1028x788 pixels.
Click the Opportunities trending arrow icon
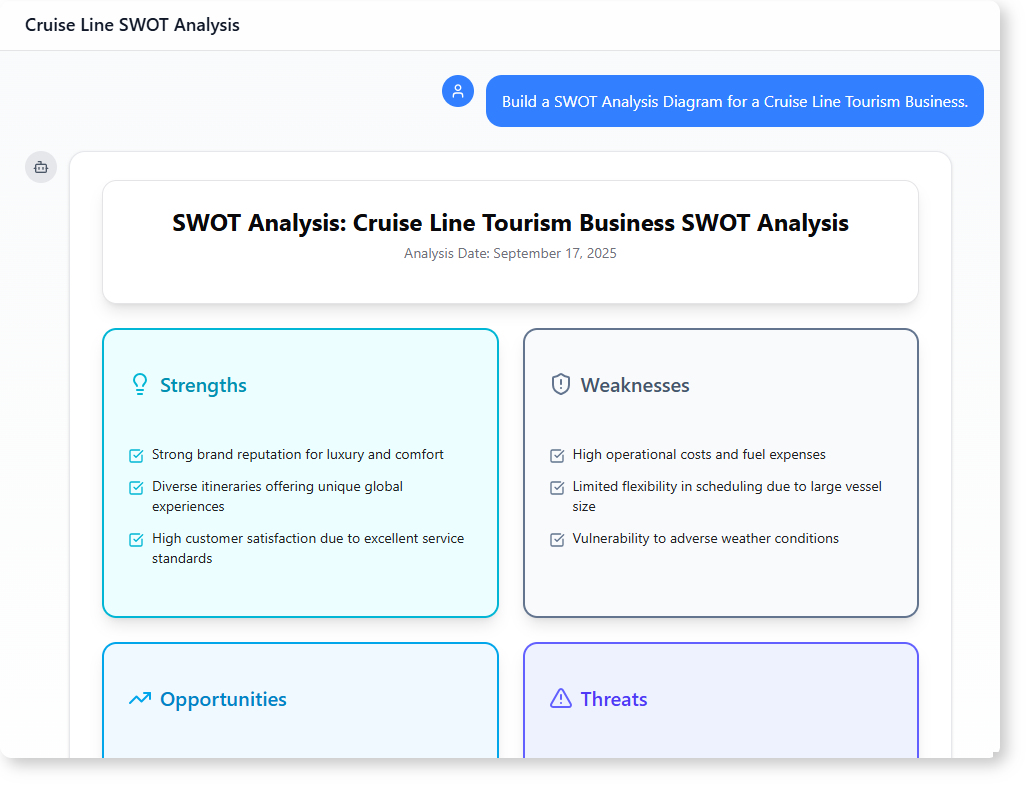[x=140, y=699]
